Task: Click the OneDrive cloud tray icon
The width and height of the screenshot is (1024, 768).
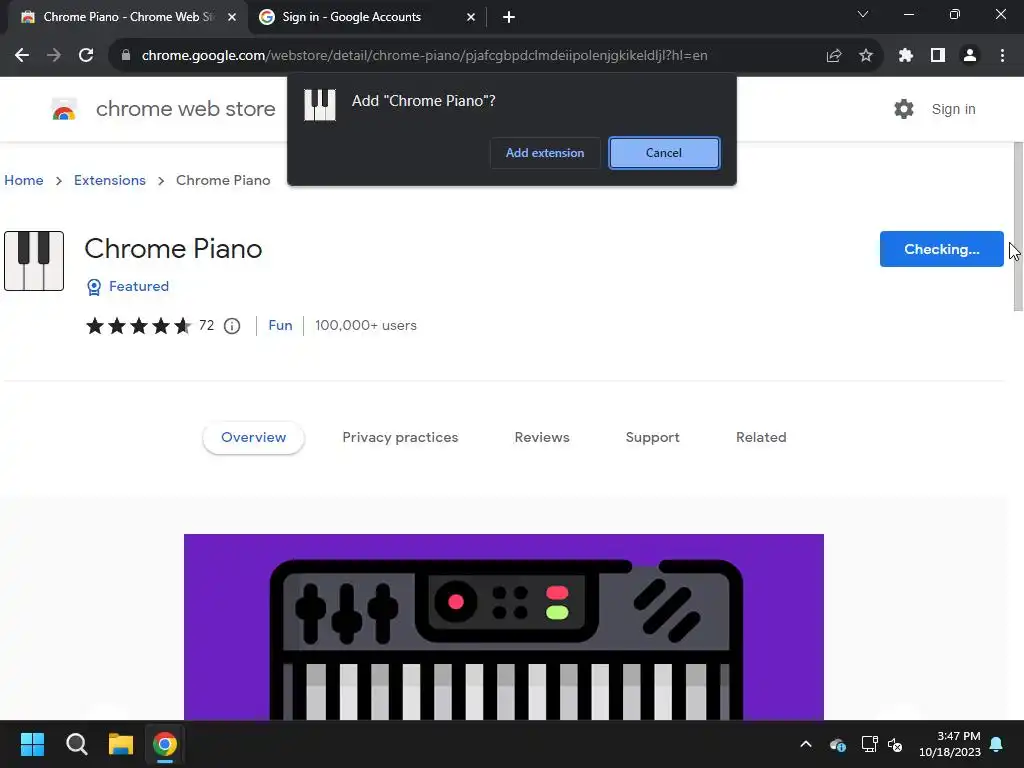Action: pyautogui.click(x=838, y=744)
